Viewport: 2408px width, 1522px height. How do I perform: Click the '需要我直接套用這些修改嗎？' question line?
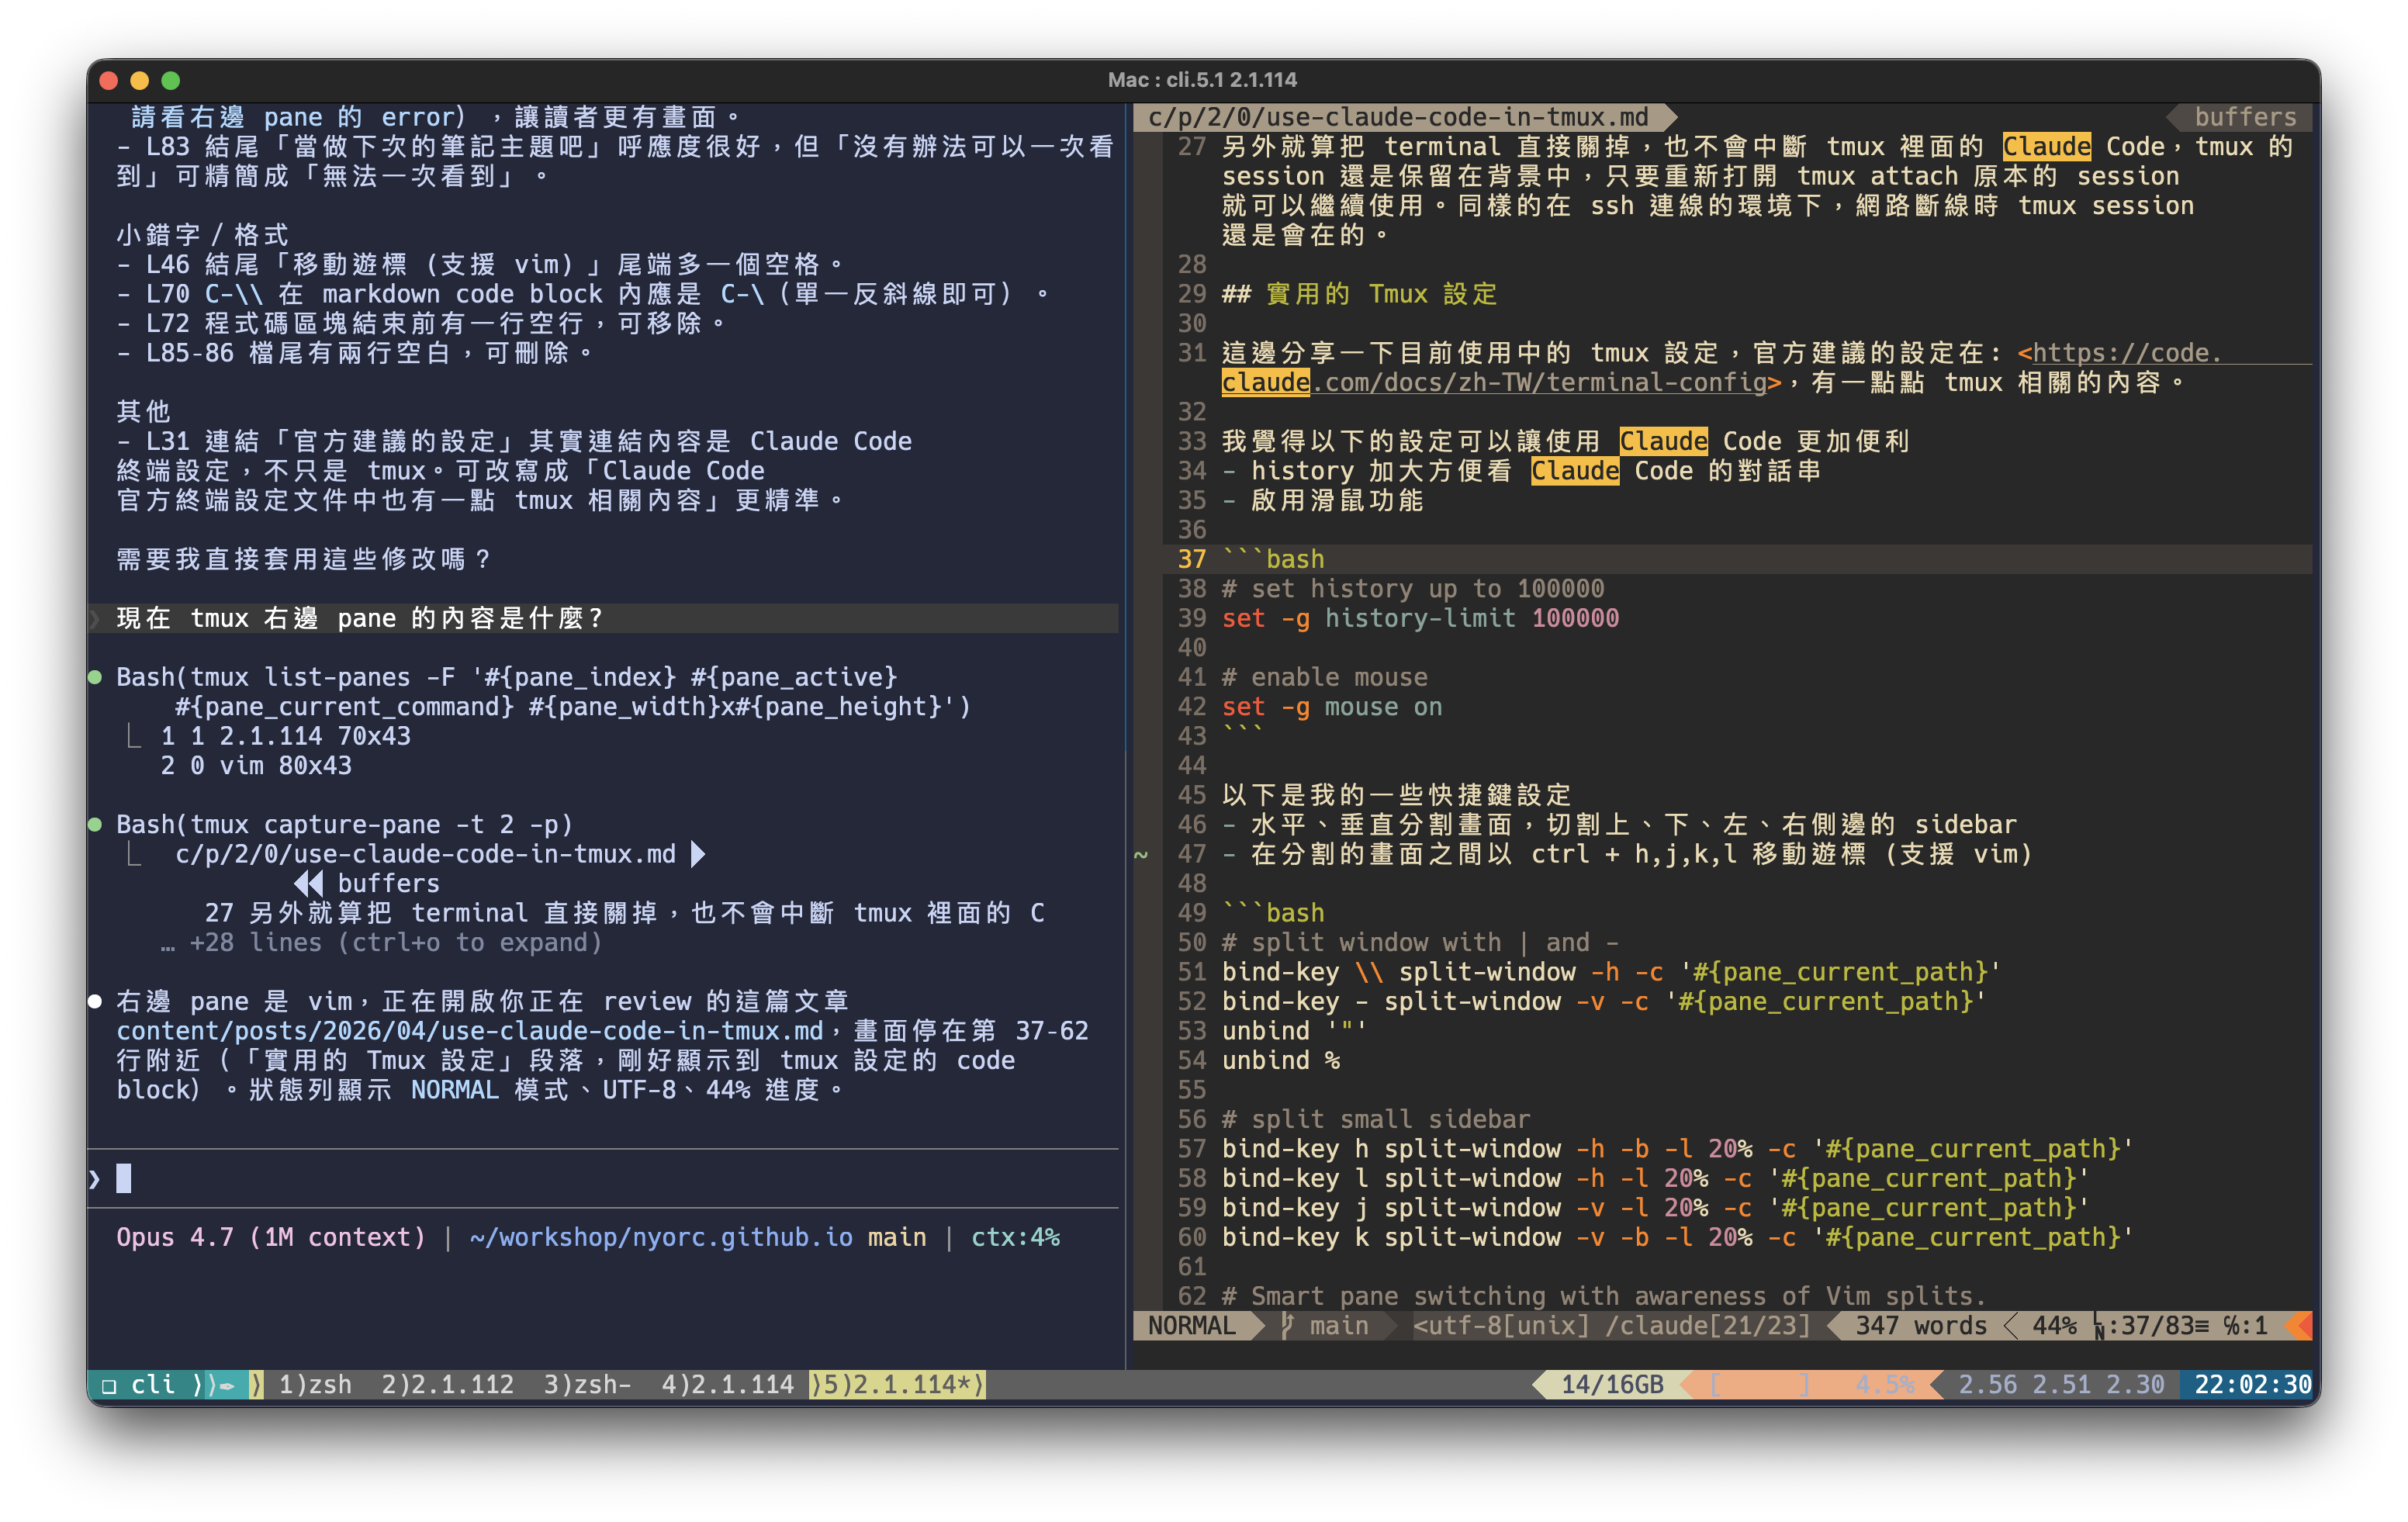point(304,559)
